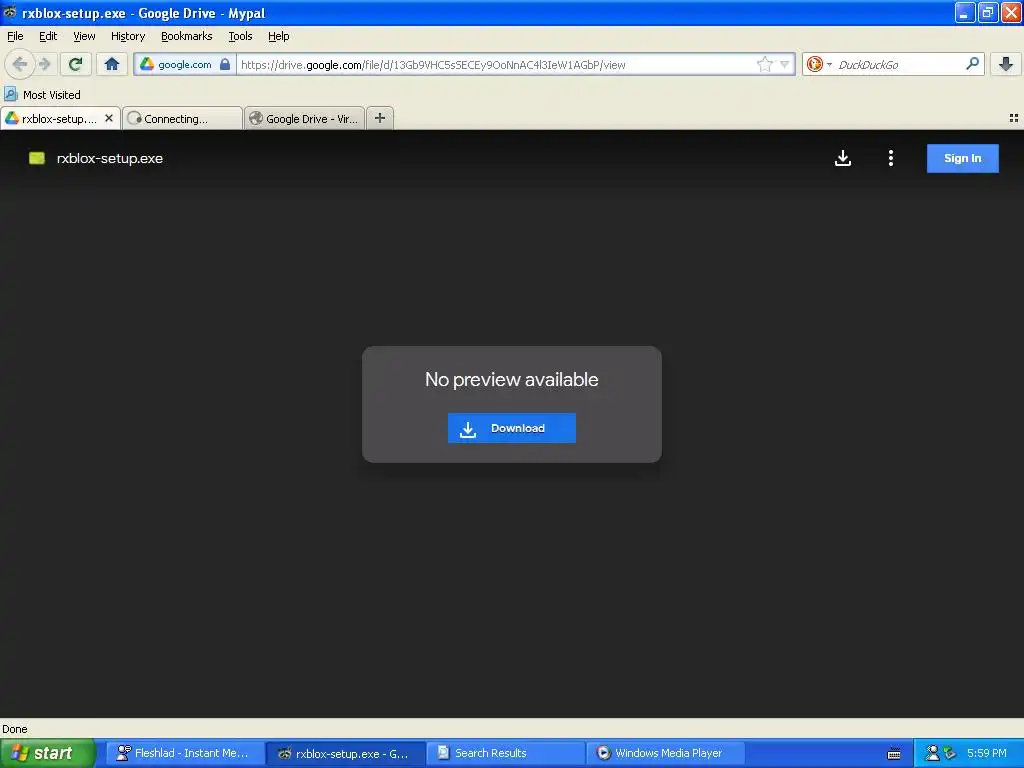Viewport: 1024px width, 768px height.
Task: Open the View menu
Action: [84, 36]
